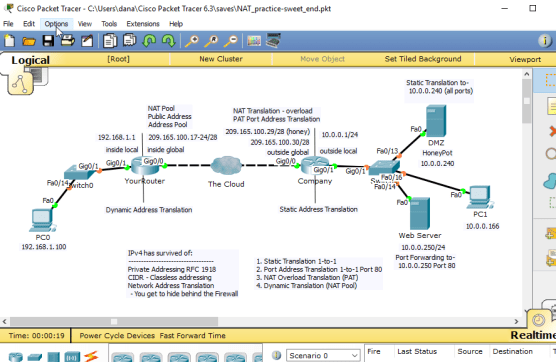Click the vertical scrollbar up arrow
The height and width of the screenshot is (362, 556).
click(527, 74)
